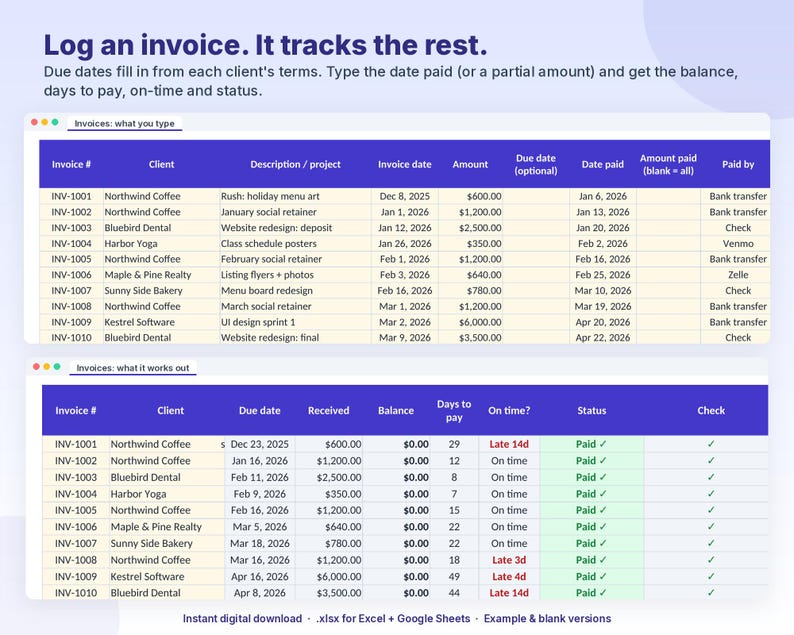Screen dimensions: 794x635
Task: Click the 'Due date (optional)' column header
Action: 536,164
